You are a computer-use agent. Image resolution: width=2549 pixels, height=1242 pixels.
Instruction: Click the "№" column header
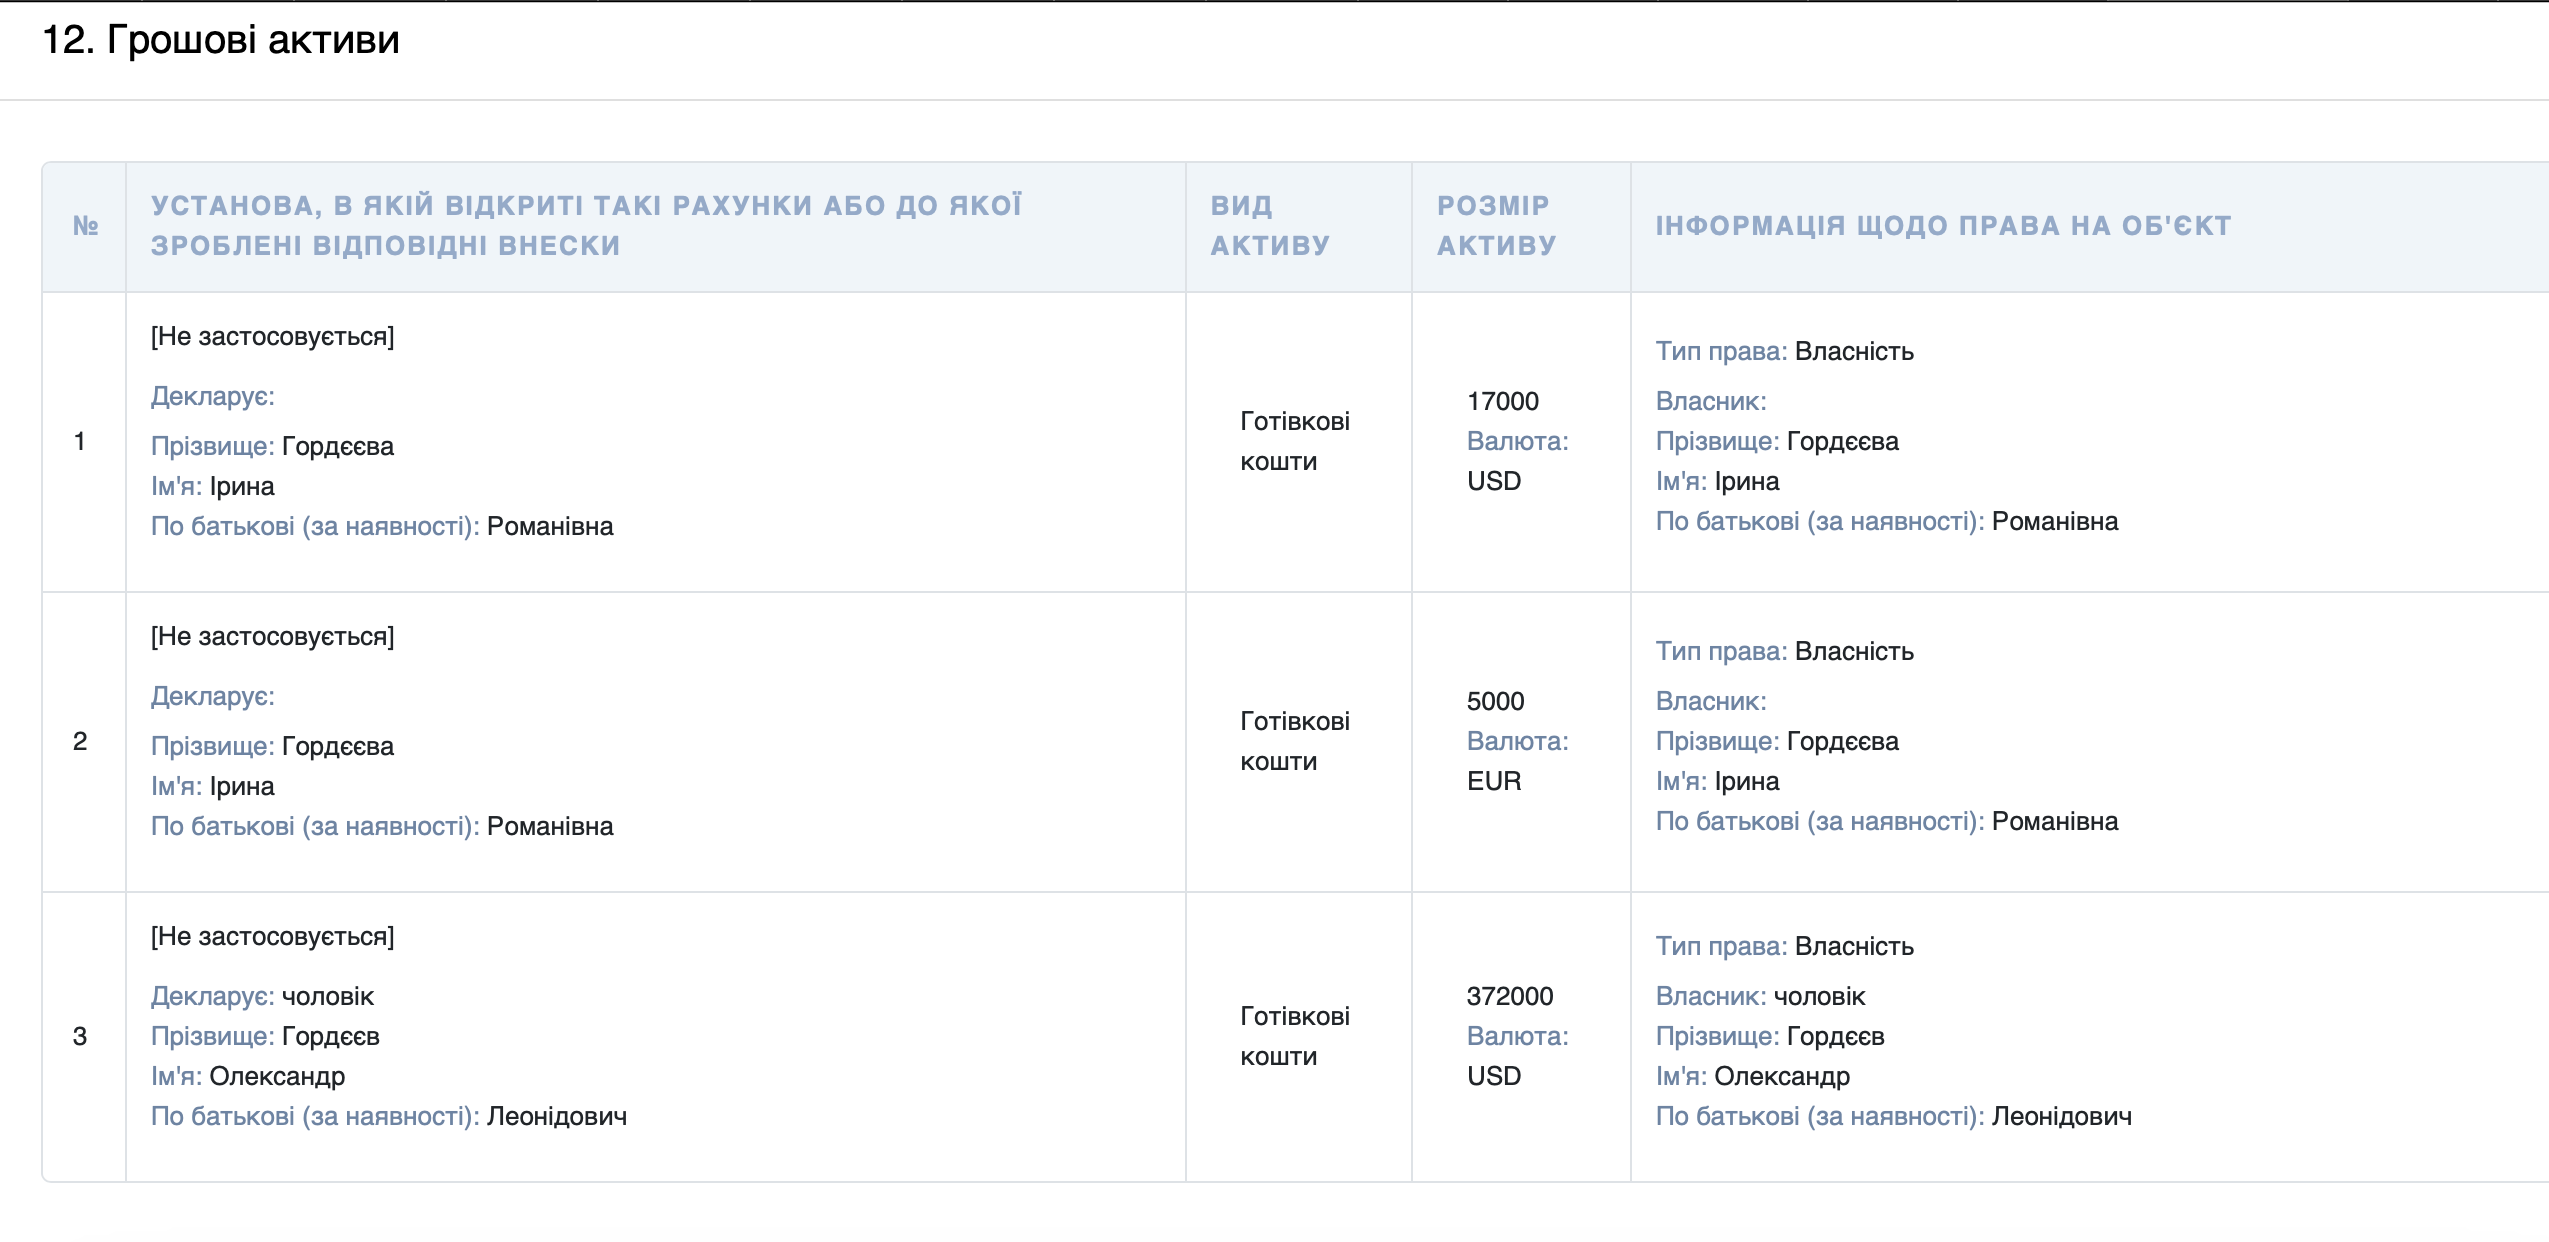tap(85, 226)
